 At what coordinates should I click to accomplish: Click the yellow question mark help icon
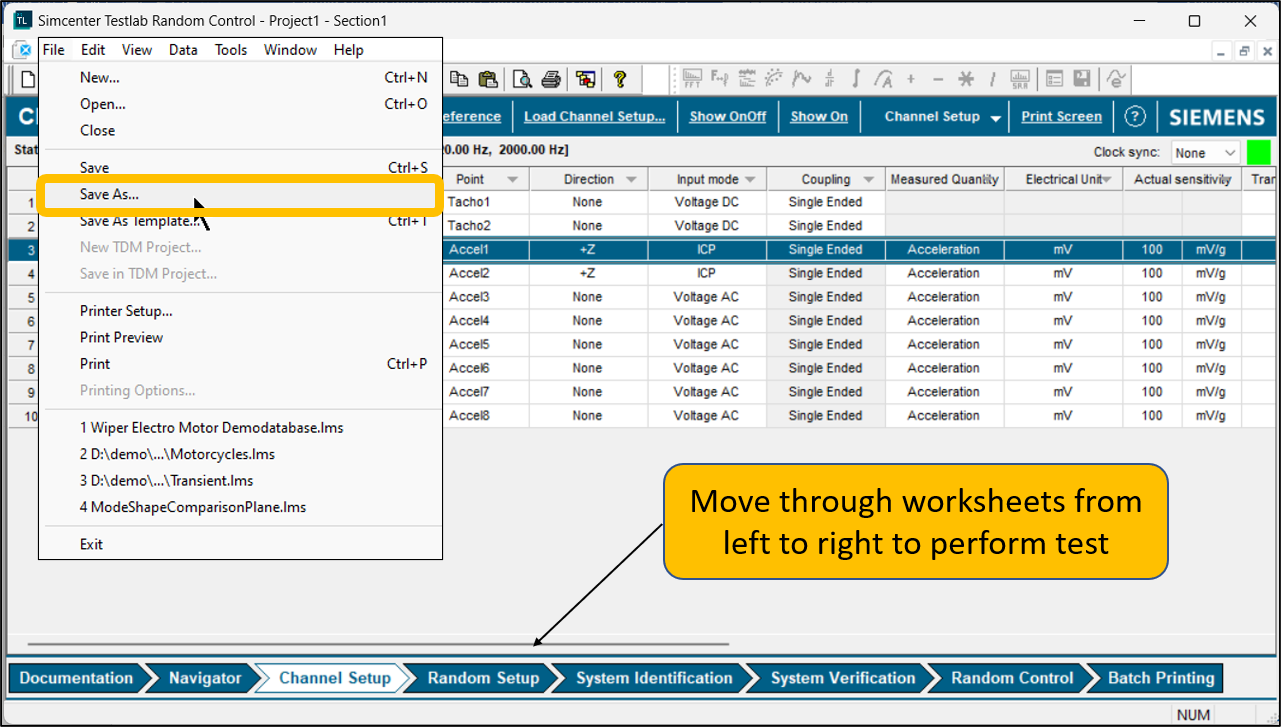click(620, 79)
